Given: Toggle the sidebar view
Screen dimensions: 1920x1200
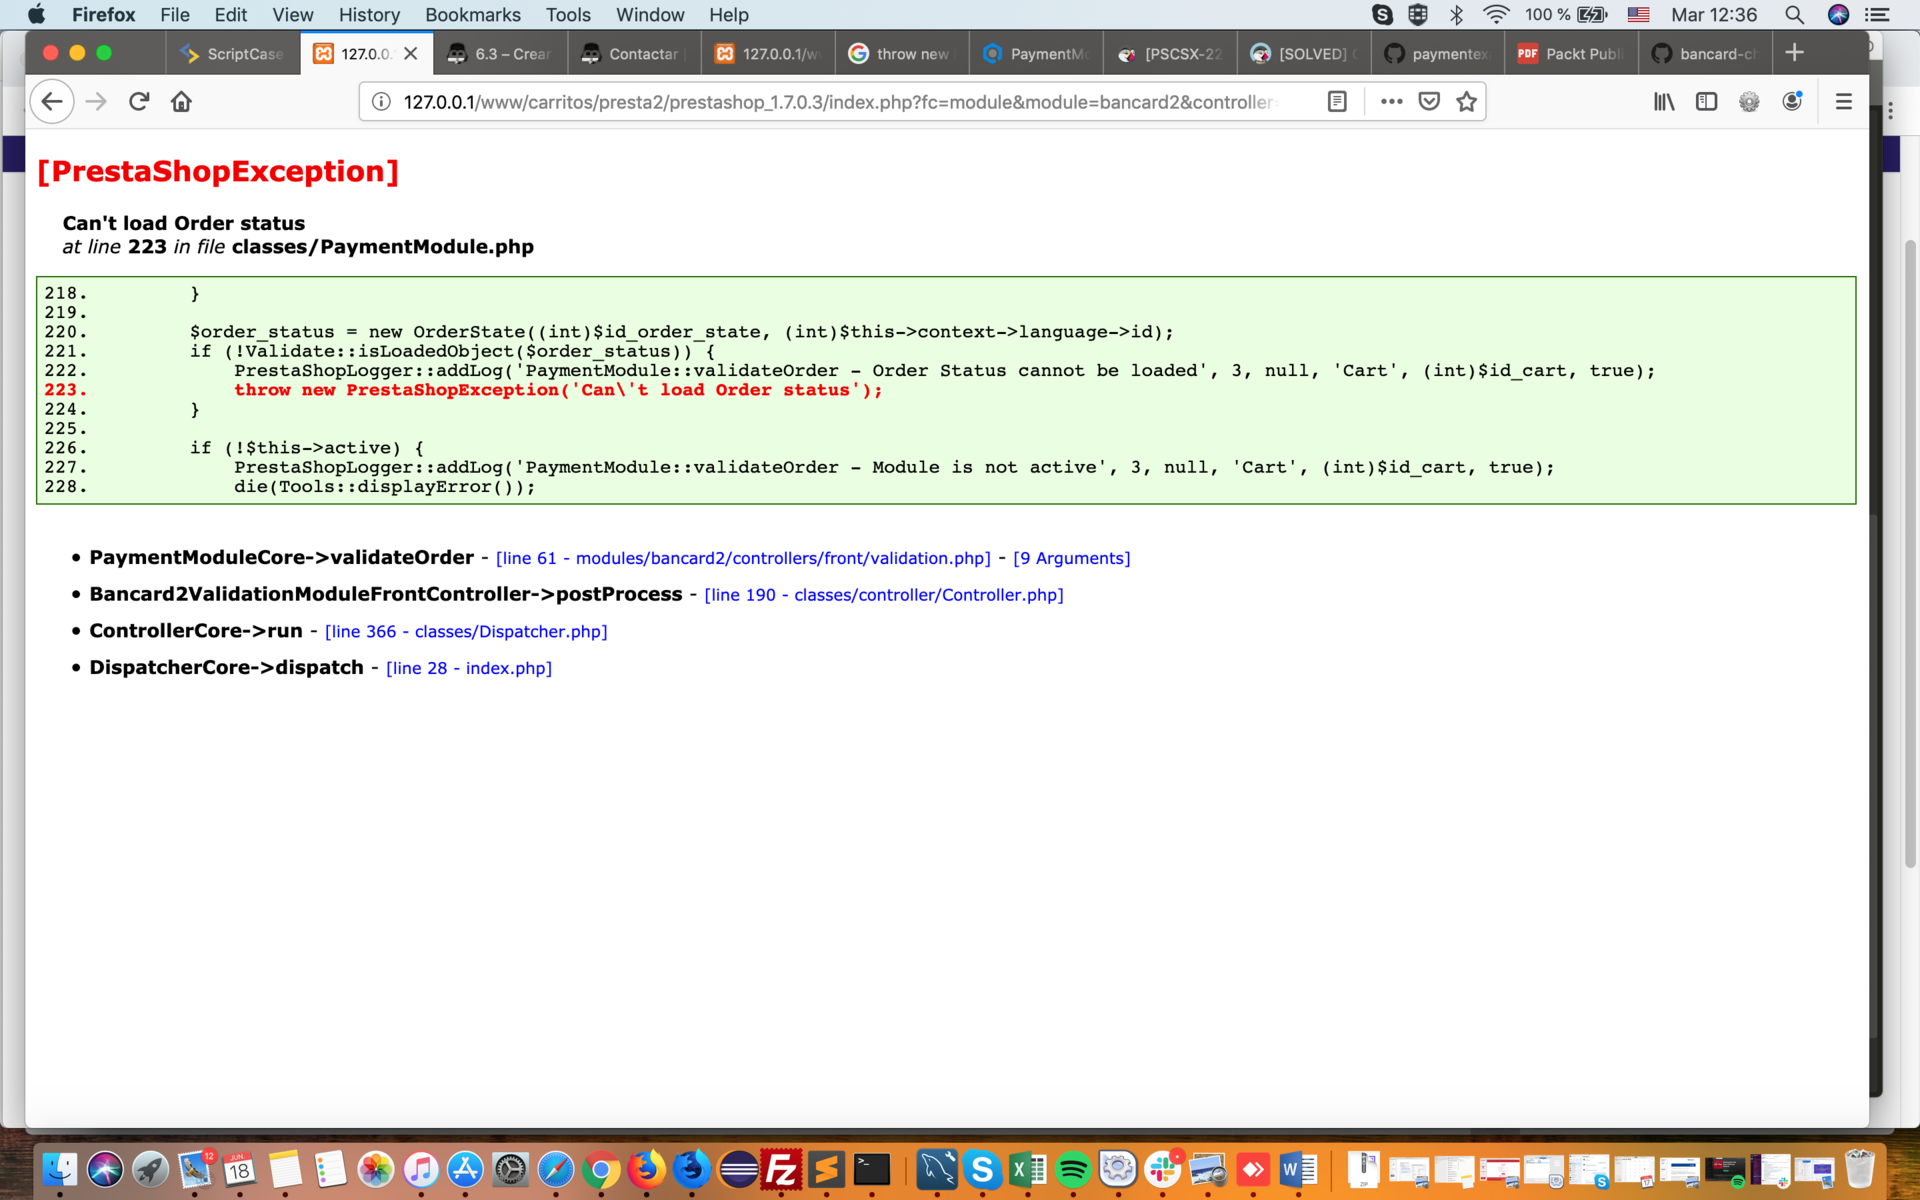Looking at the screenshot, I should 1706,102.
